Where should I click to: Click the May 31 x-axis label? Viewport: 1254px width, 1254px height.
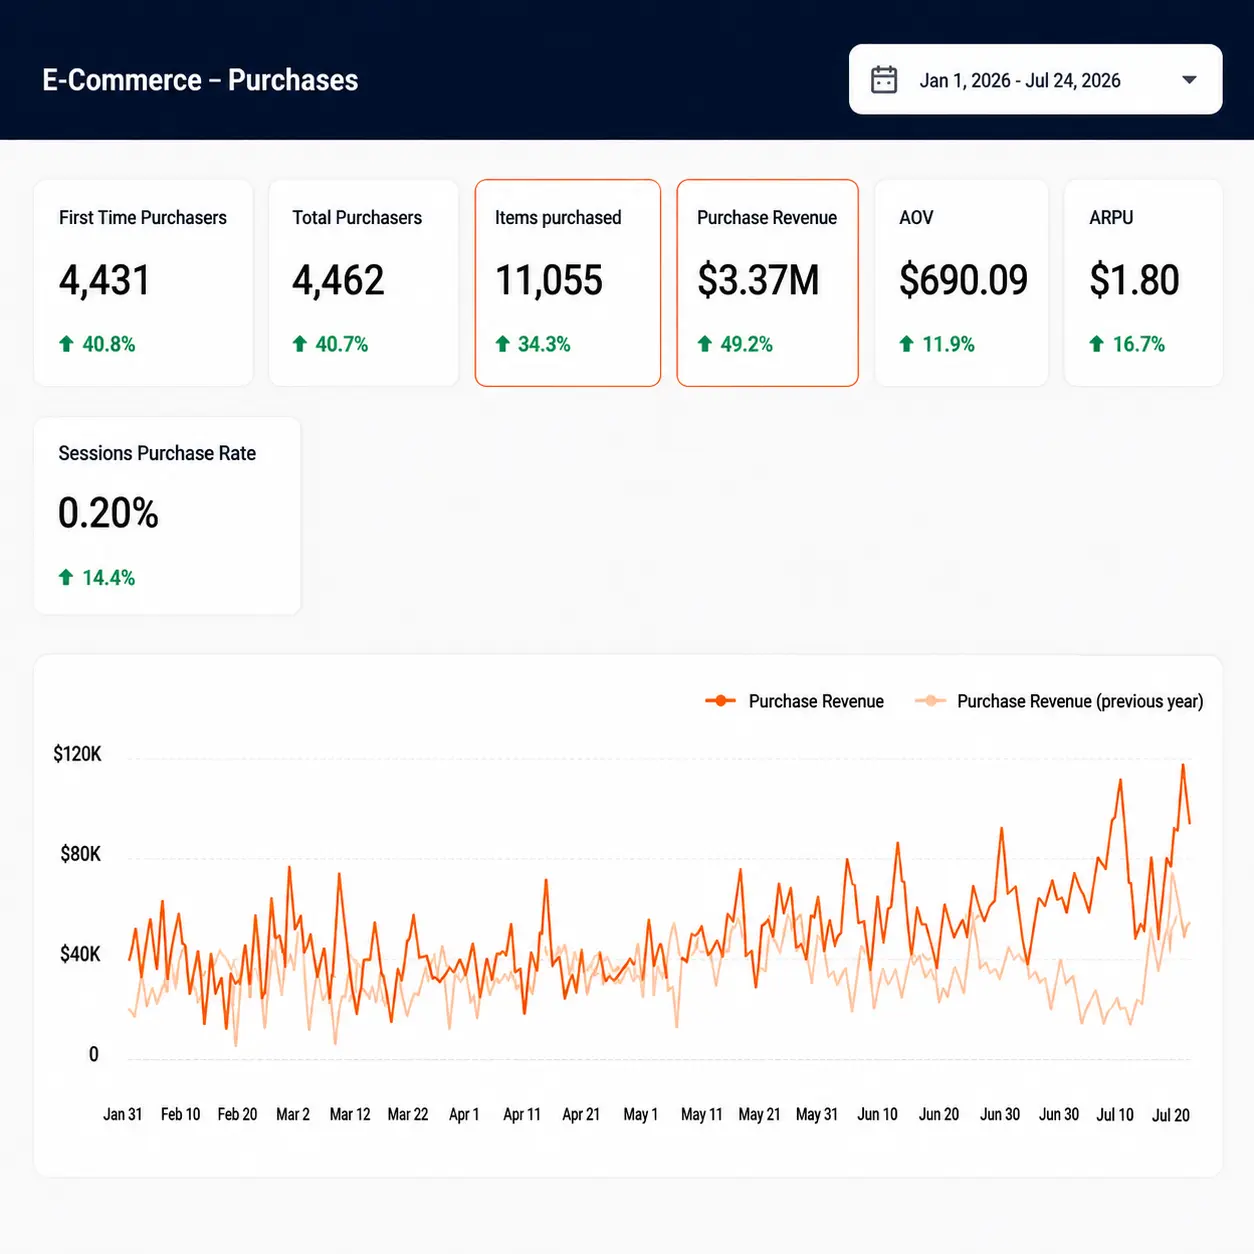tap(817, 1114)
